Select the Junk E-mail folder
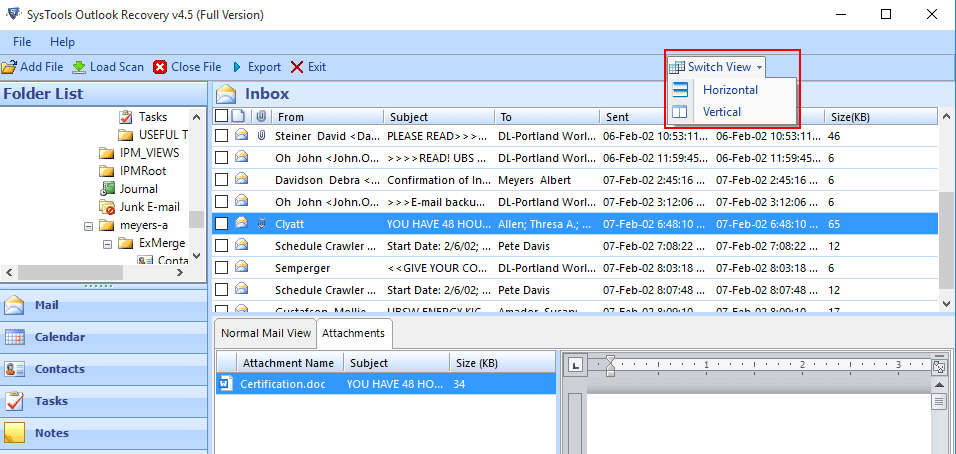 [x=149, y=207]
